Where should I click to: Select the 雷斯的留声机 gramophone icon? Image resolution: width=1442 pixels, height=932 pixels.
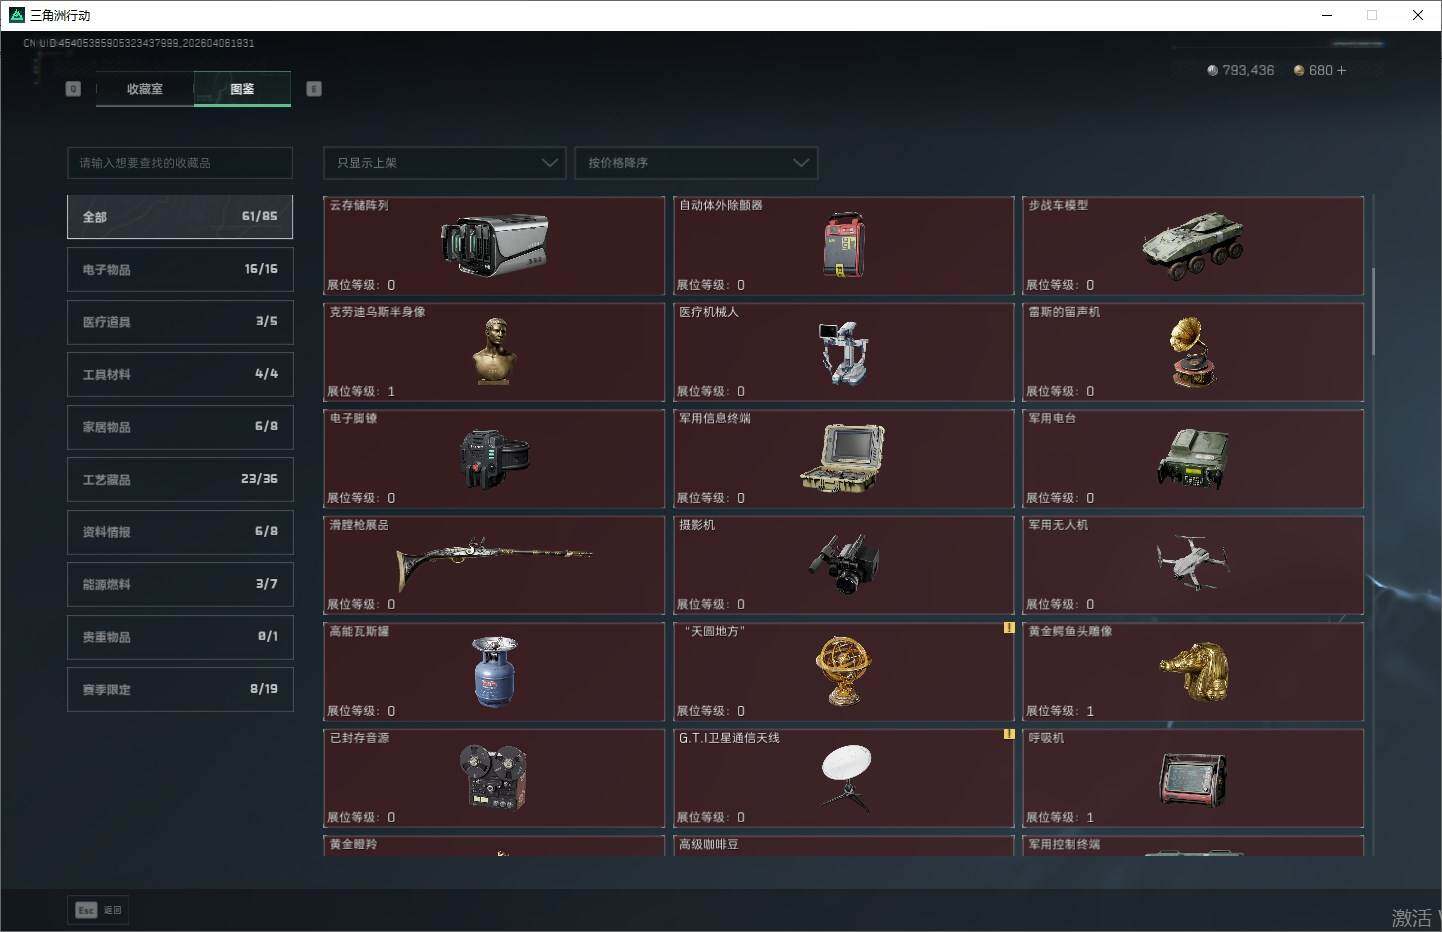[x=1192, y=351]
